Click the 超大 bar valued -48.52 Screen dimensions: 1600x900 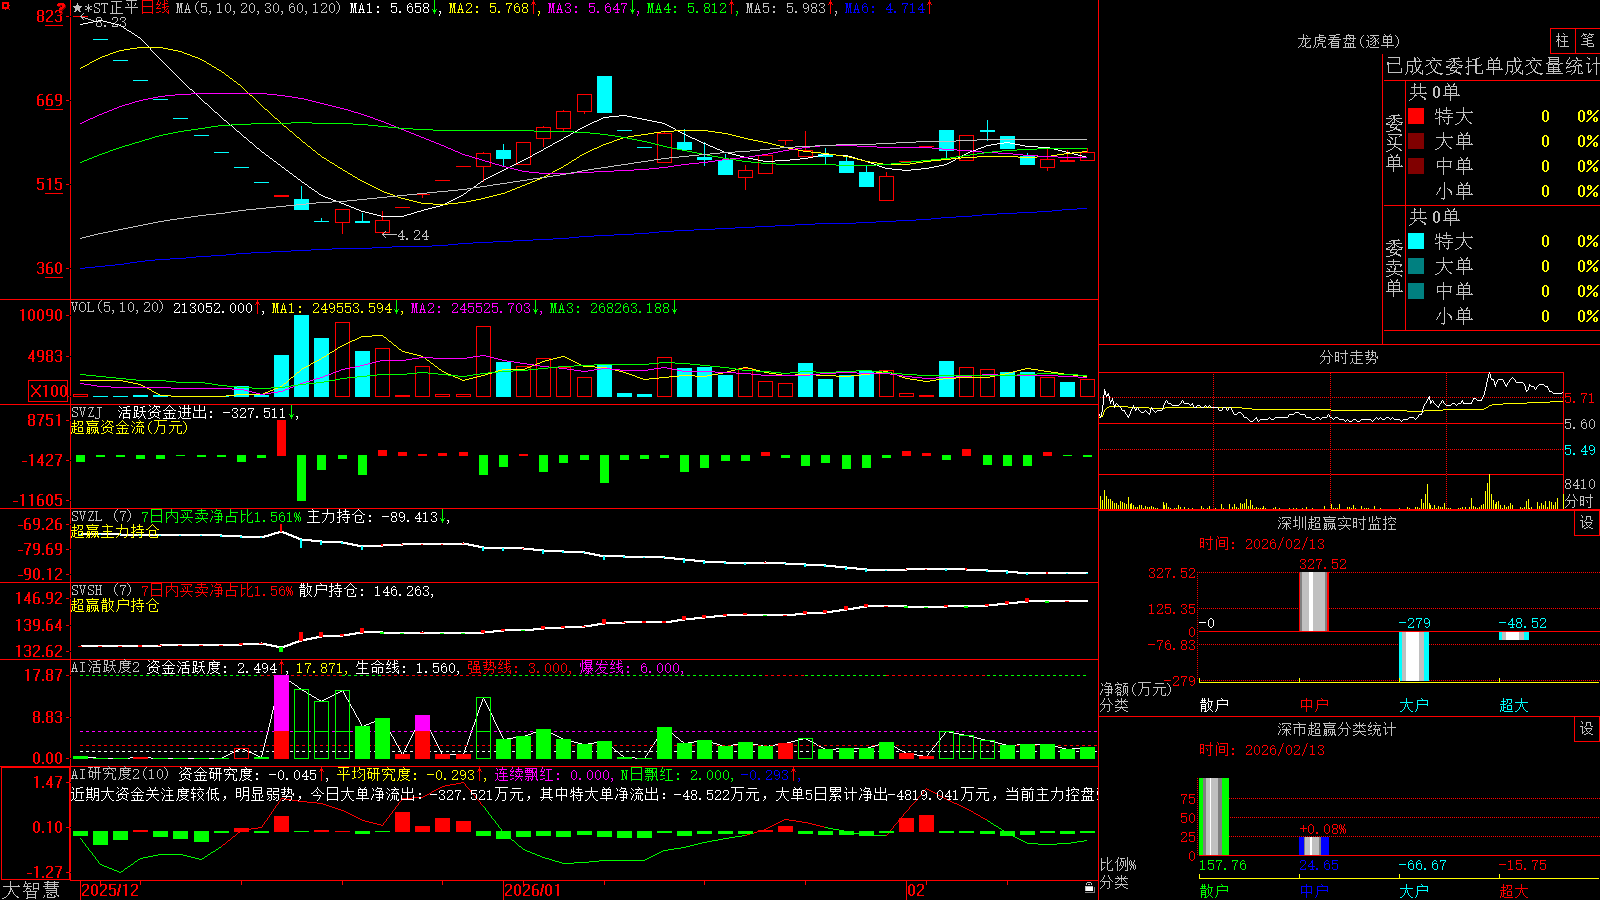coord(1514,636)
